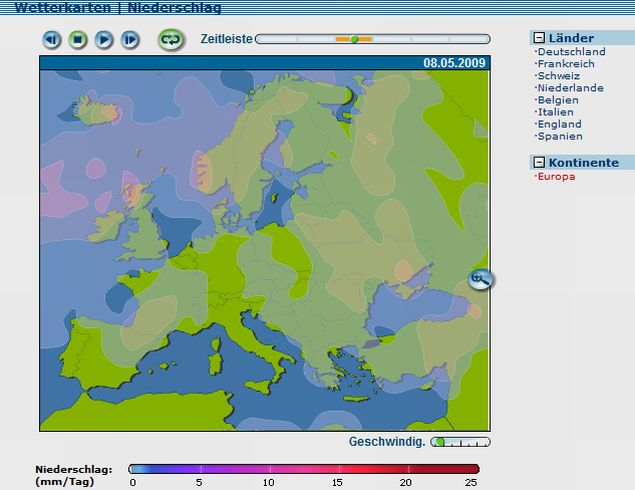
Task: Open the Deutschland weather map
Action: [571, 52]
